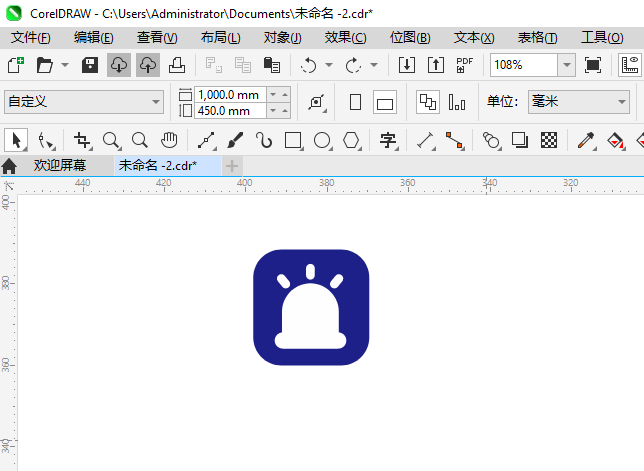
Task: Print the document with the printer icon
Action: 177,65
